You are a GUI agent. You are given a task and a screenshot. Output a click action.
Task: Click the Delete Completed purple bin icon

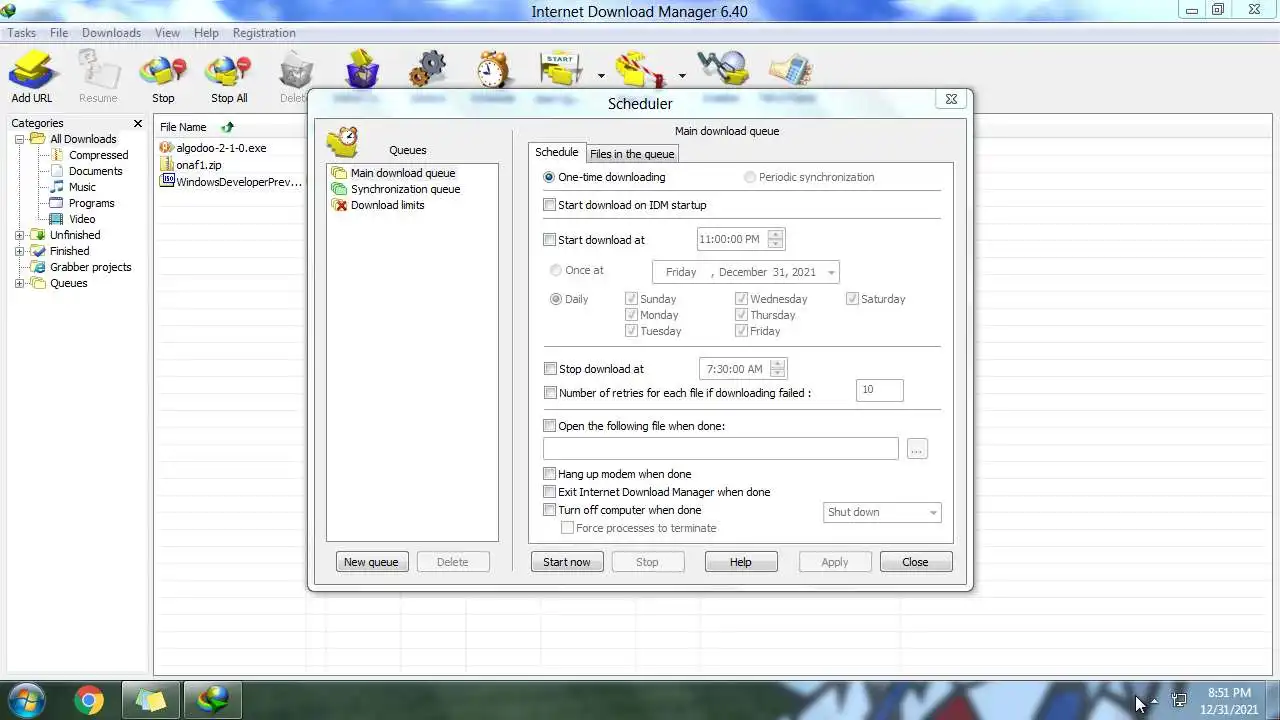click(362, 70)
